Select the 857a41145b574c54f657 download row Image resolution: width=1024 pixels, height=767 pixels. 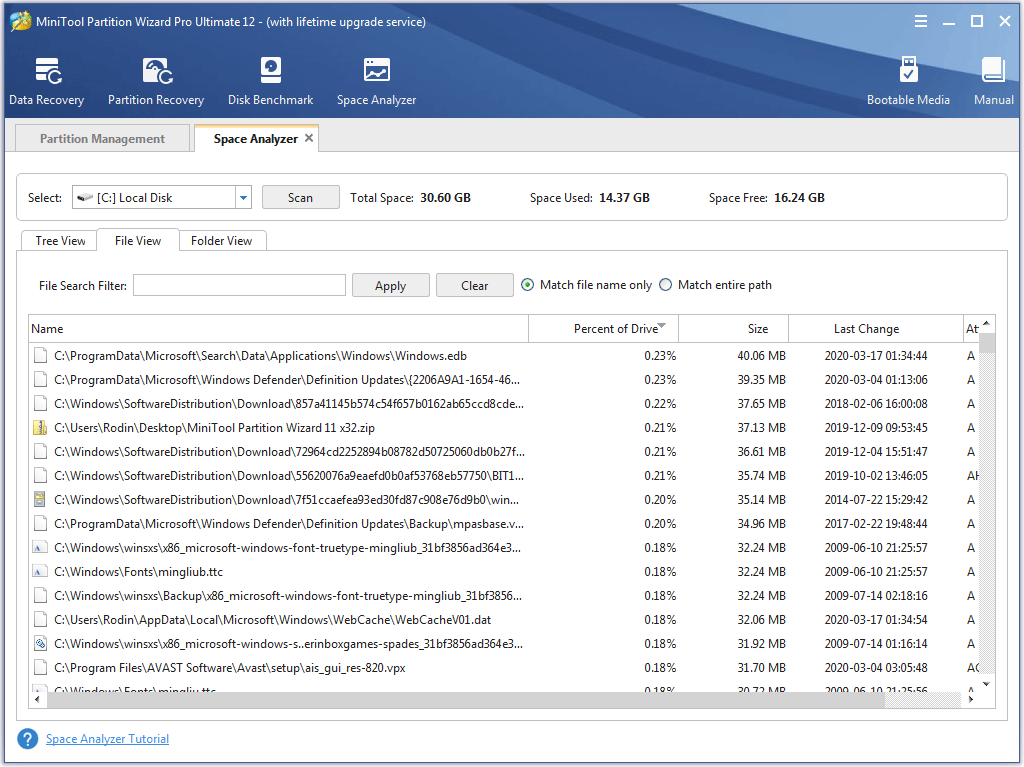pyautogui.click(x=504, y=404)
